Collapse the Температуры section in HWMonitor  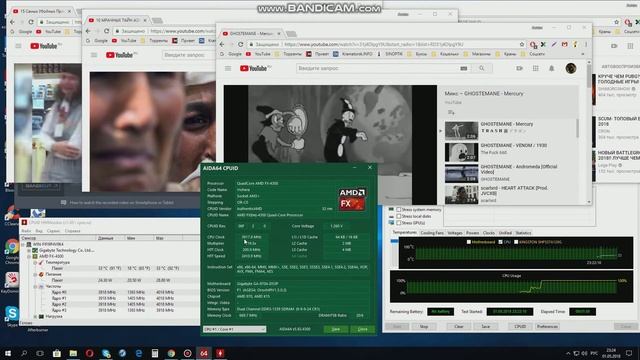point(35,262)
